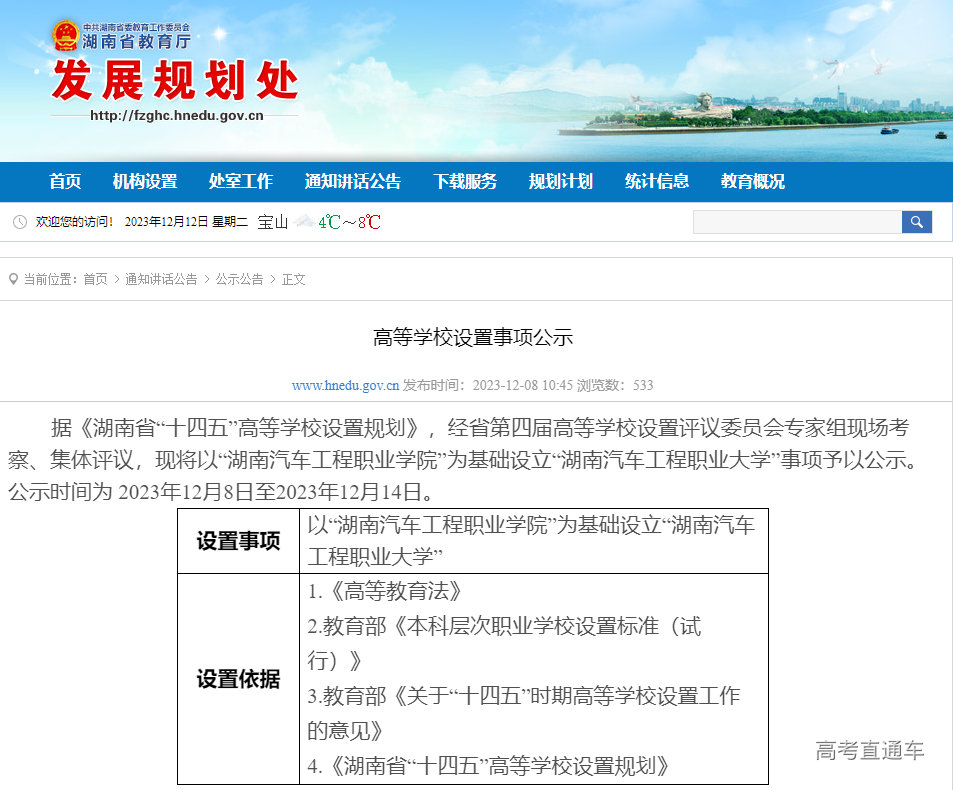The height and width of the screenshot is (790, 953).
Task: Open the 统计信息 navigation menu item
Action: [656, 181]
